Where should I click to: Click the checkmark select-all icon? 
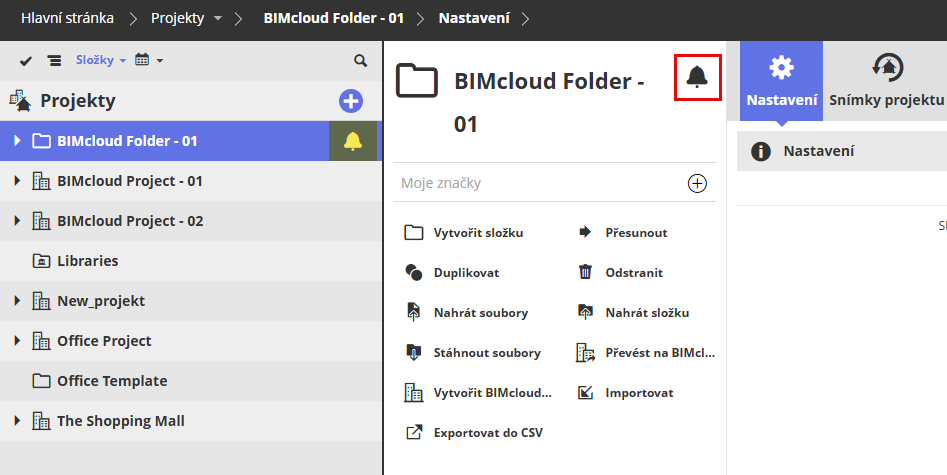tap(26, 61)
